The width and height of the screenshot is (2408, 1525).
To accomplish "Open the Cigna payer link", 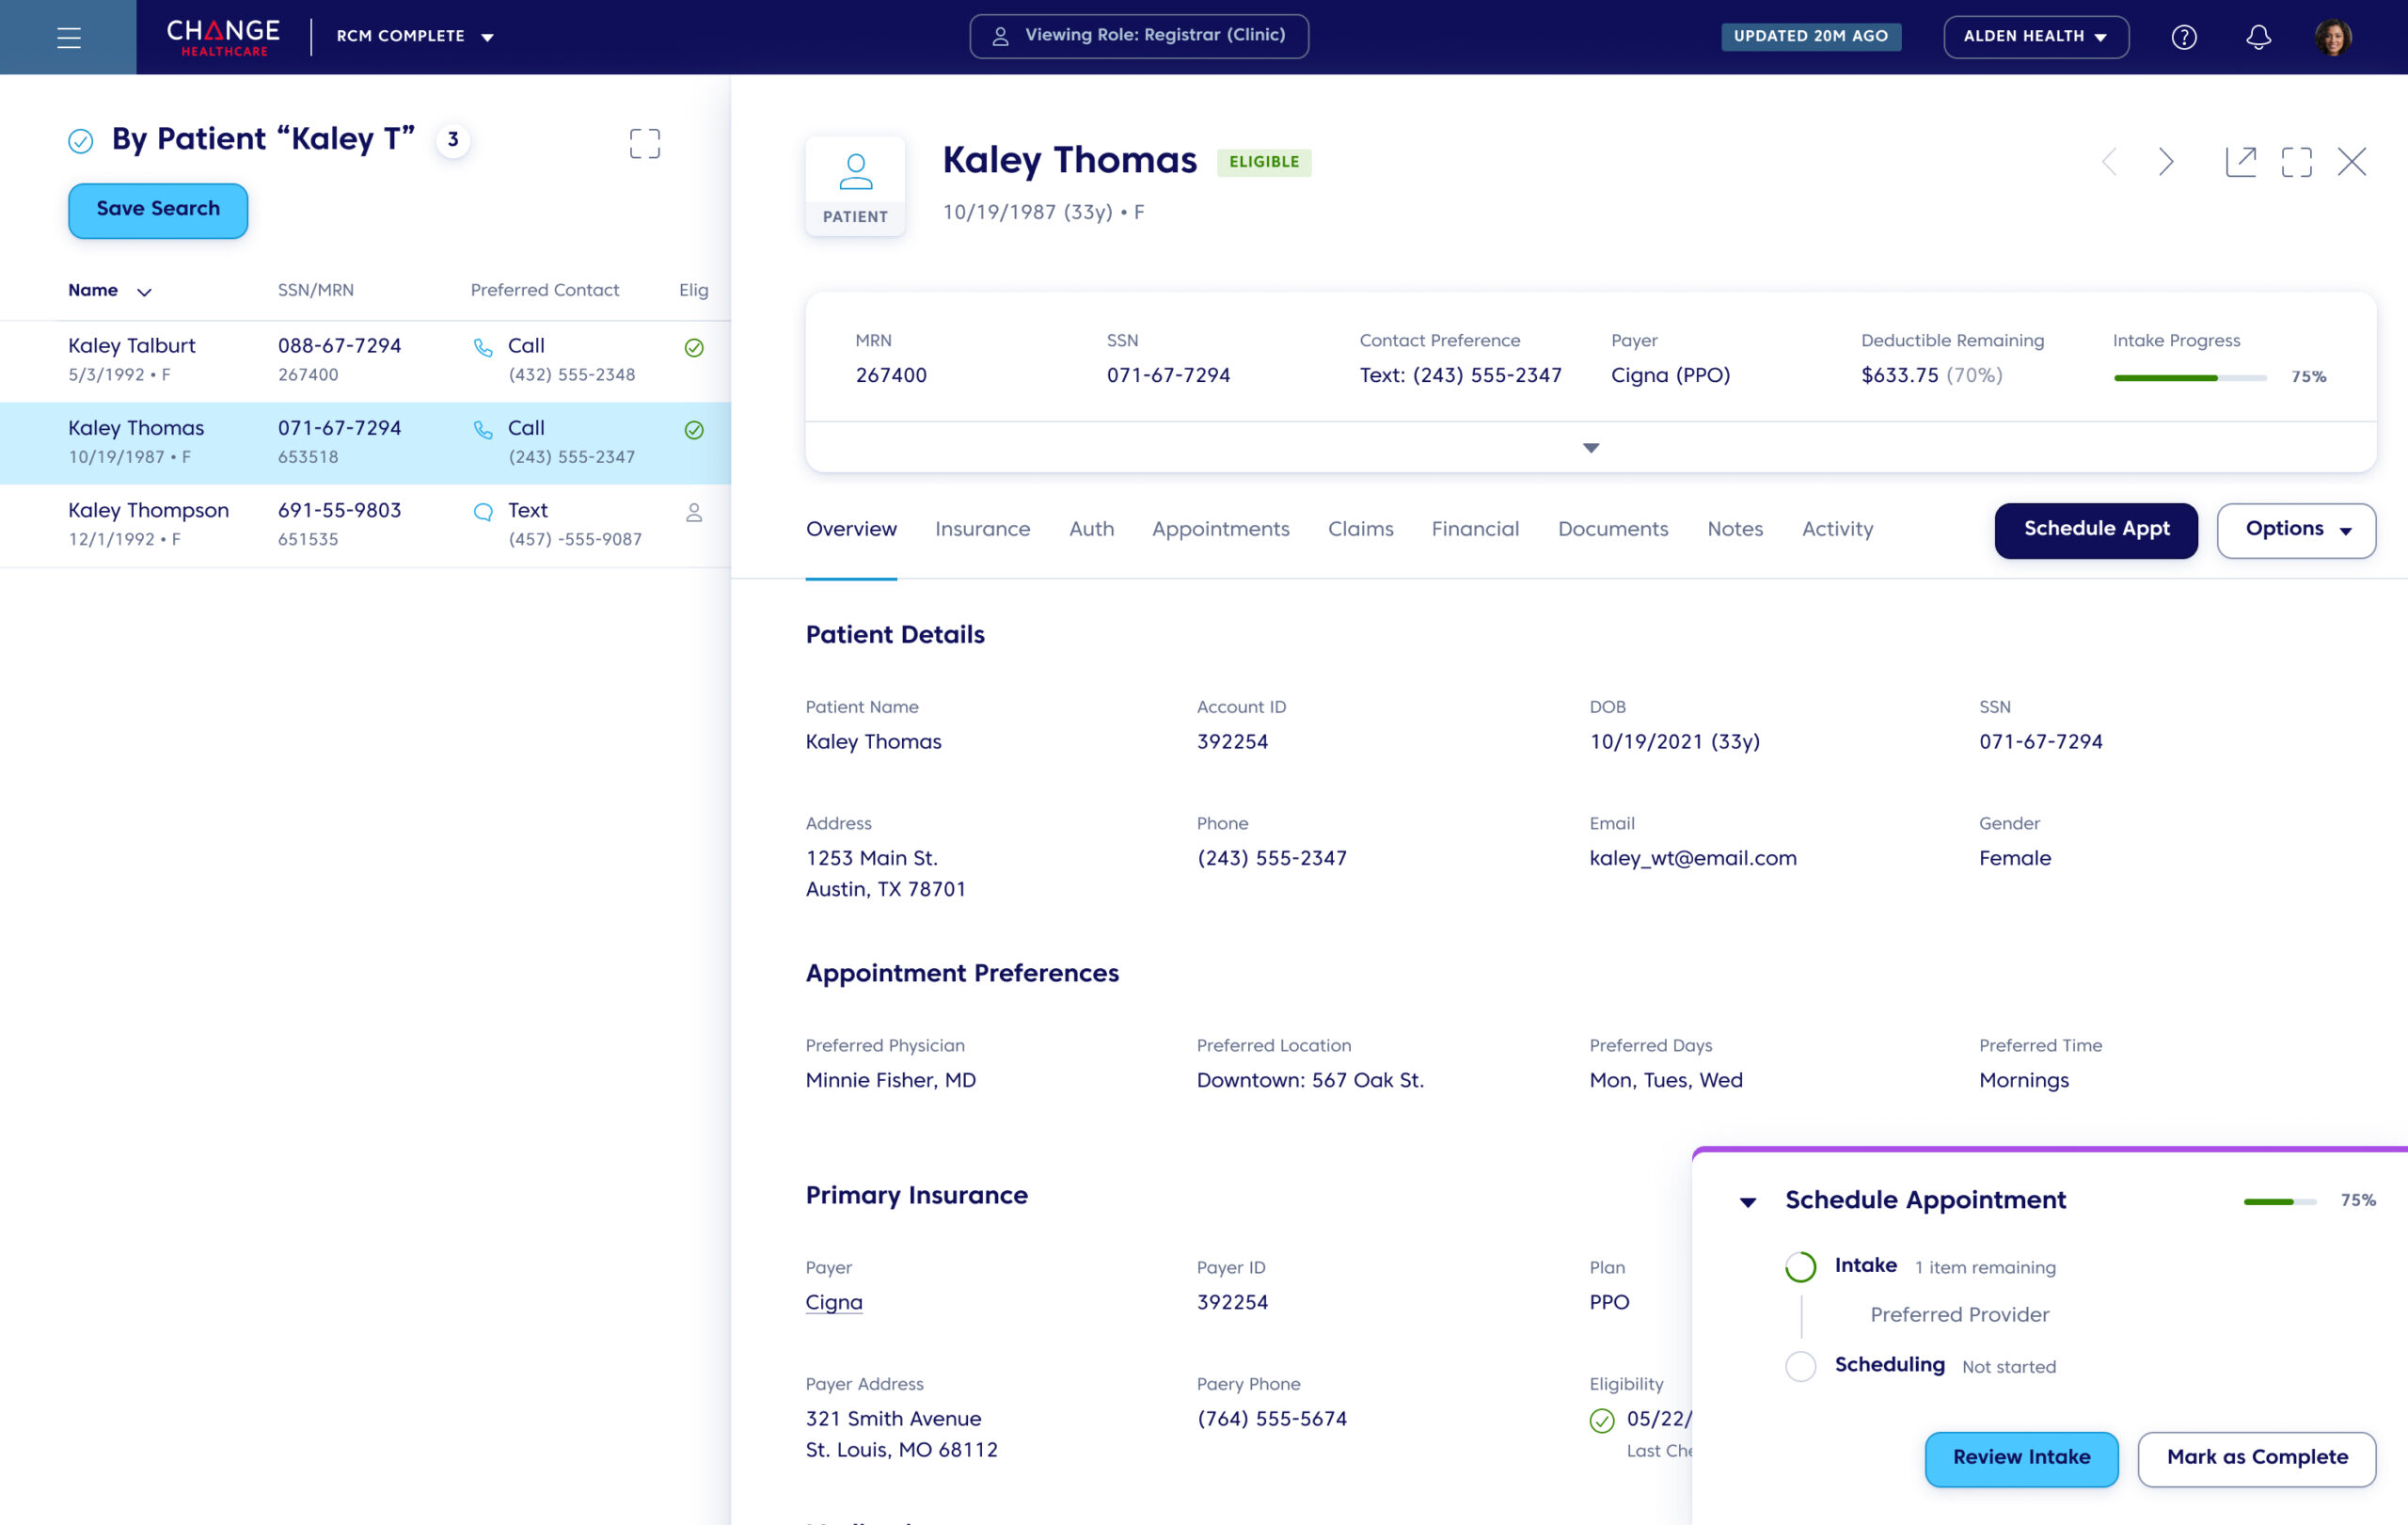I will coord(833,1302).
